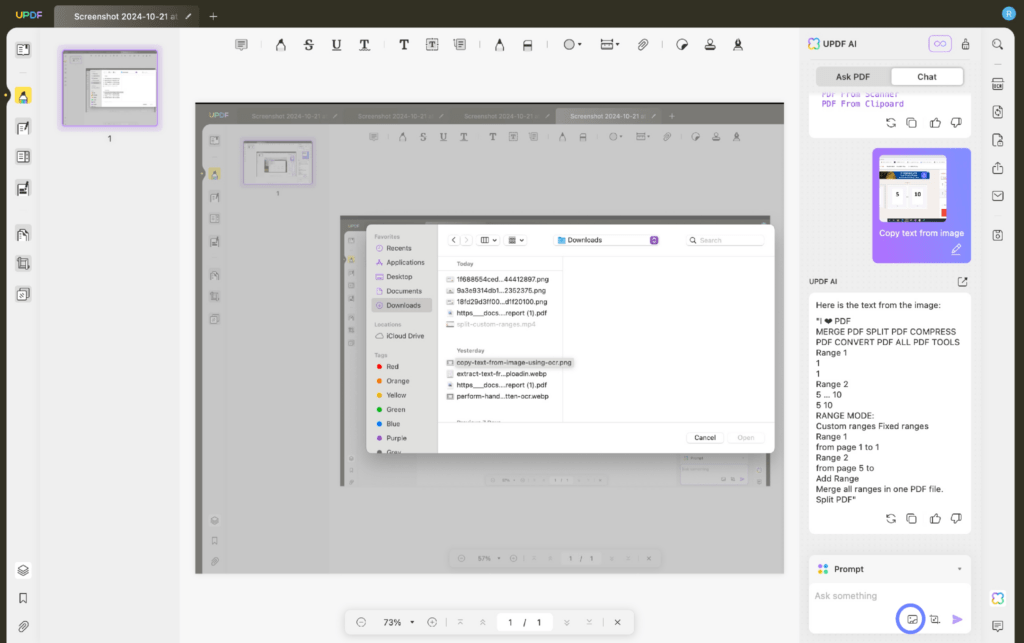Give thumbs up to the AI text response
1024x643 pixels.
pyautogui.click(x=934, y=518)
